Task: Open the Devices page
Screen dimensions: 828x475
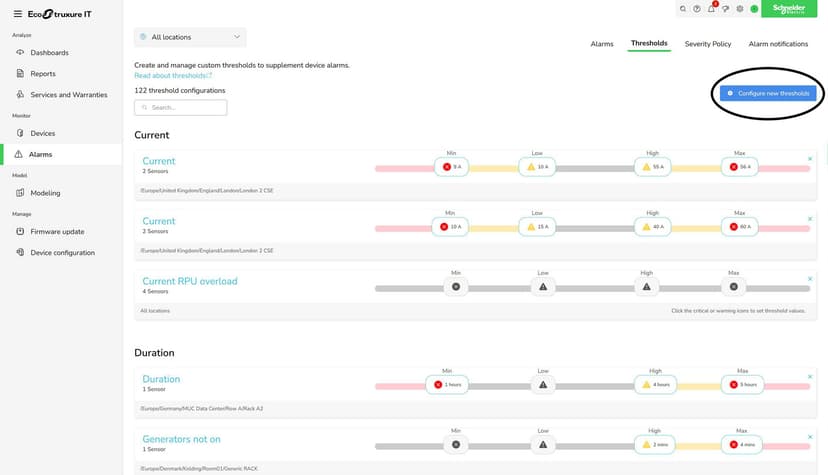Action: pos(43,133)
